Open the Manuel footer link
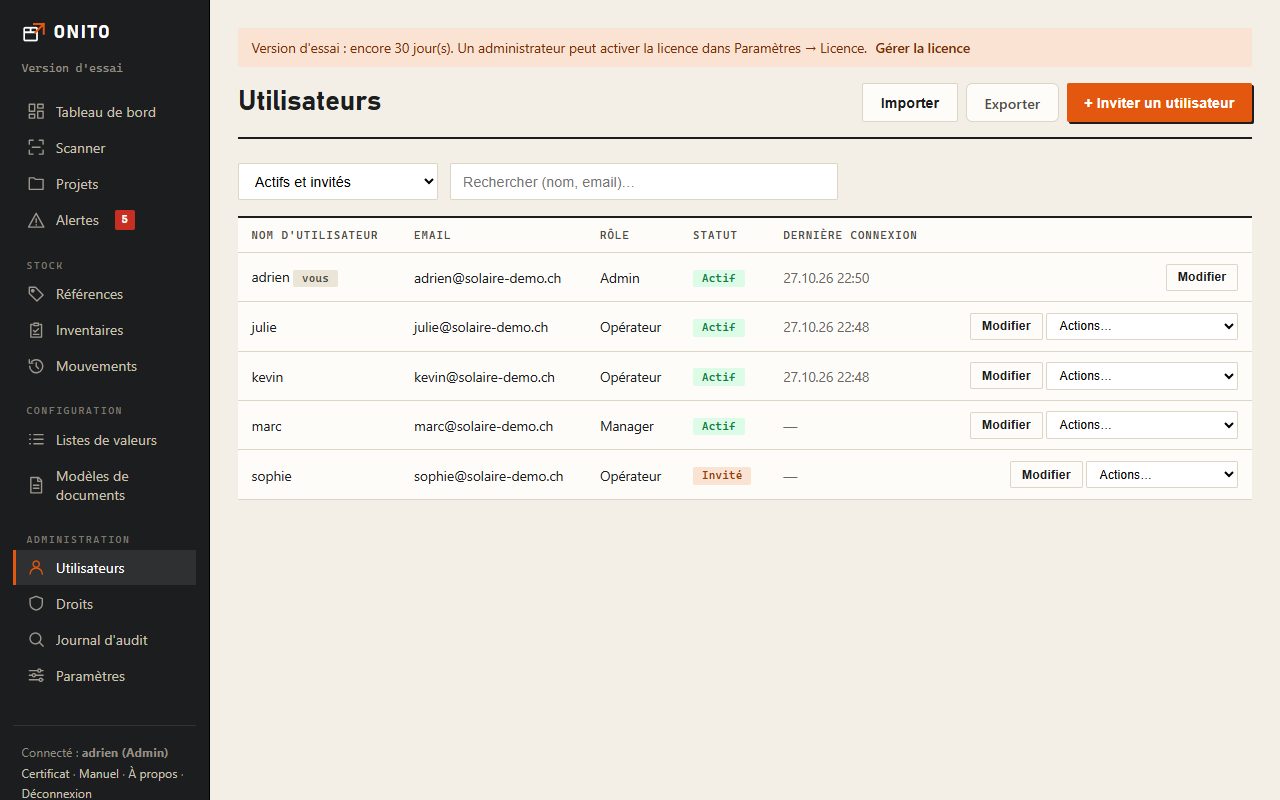Image resolution: width=1280 pixels, height=800 pixels. (99, 774)
